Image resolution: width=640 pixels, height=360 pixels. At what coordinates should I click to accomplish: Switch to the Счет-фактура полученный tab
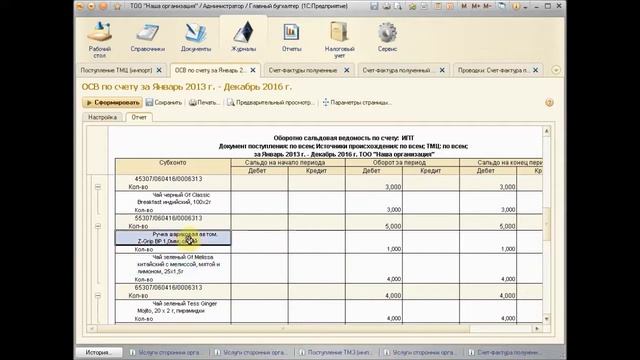pyautogui.click(x=397, y=70)
